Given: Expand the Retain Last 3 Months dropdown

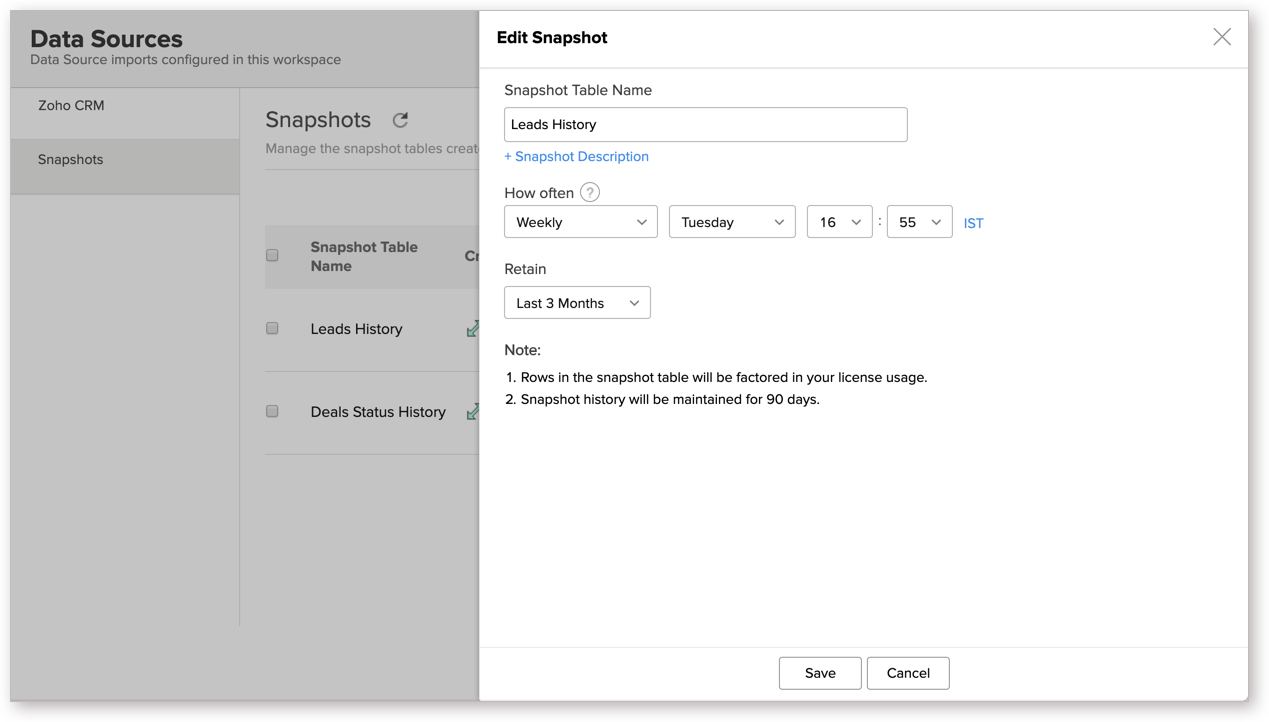Looking at the screenshot, I should (x=577, y=303).
